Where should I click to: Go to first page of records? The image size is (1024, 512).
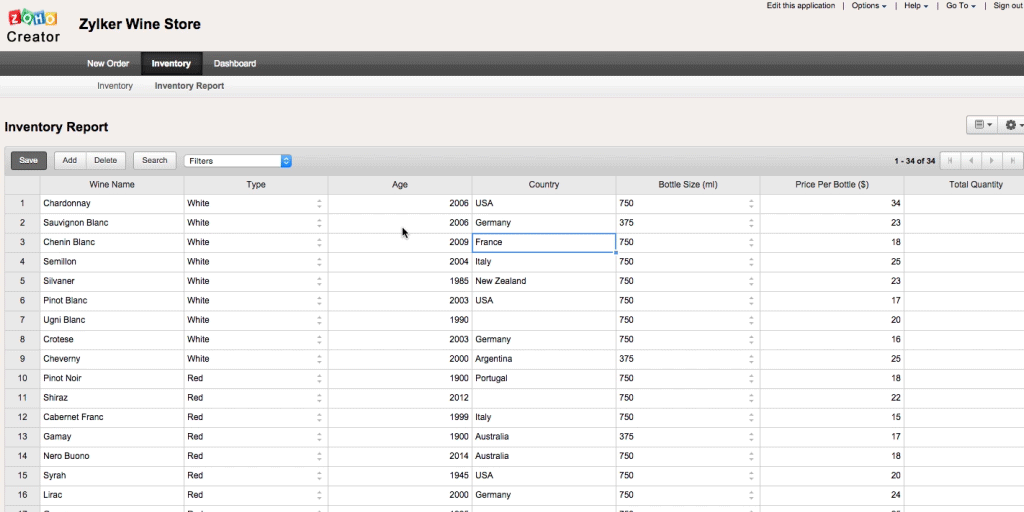click(x=950, y=160)
